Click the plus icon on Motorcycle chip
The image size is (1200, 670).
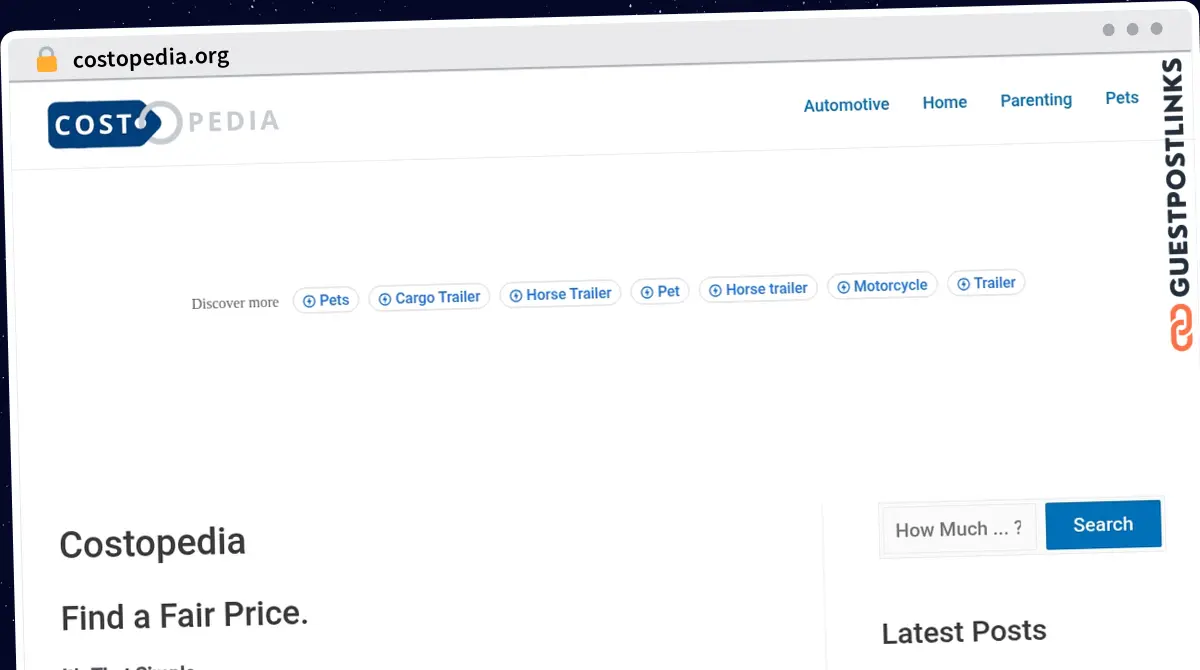click(x=843, y=287)
